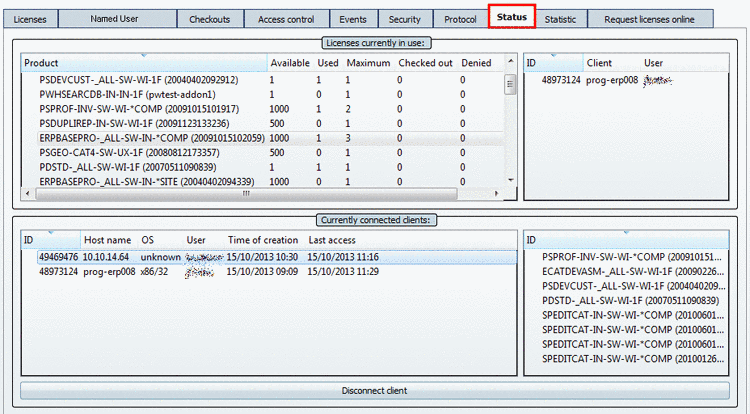Switch to Access control tab
The width and height of the screenshot is (750, 414).
pyautogui.click(x=286, y=19)
